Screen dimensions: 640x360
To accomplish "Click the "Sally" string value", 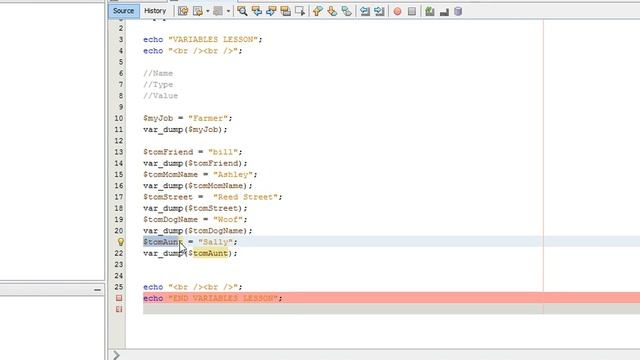I will pos(215,242).
